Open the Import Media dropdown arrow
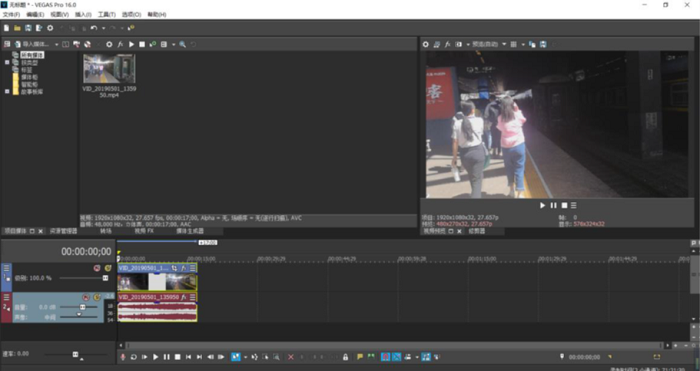The height and width of the screenshot is (371, 700). [x=56, y=44]
